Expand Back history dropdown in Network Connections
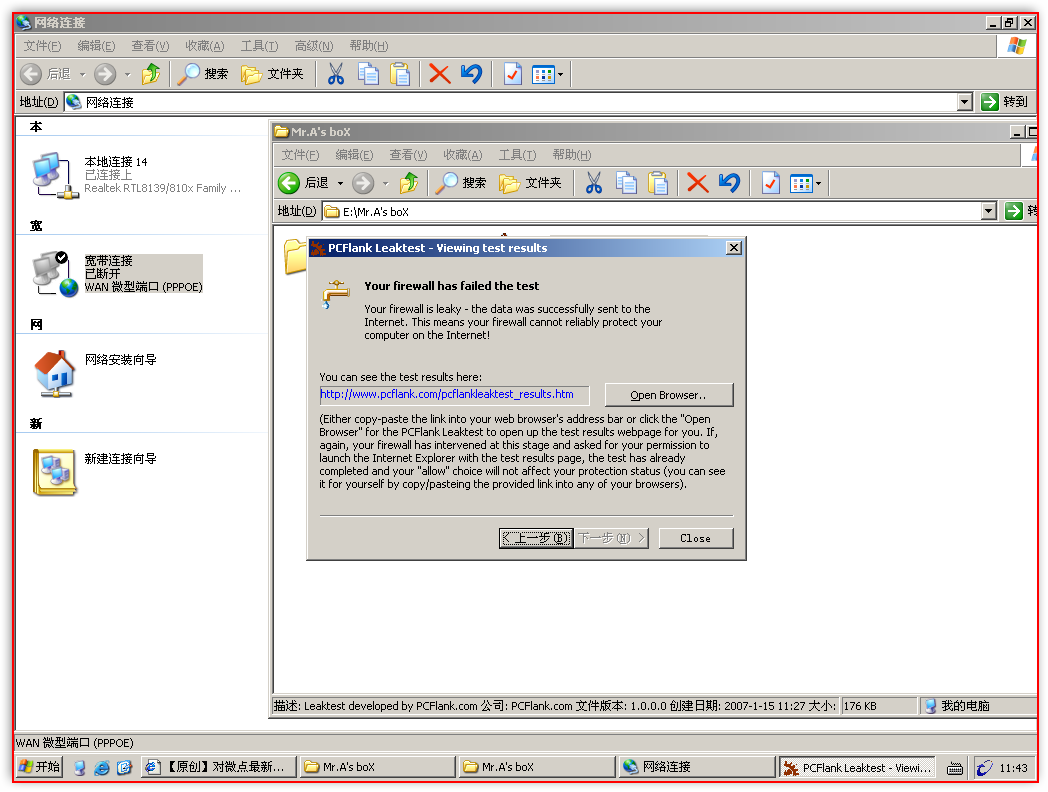Screen dimensions: 1048x792 coord(83,74)
